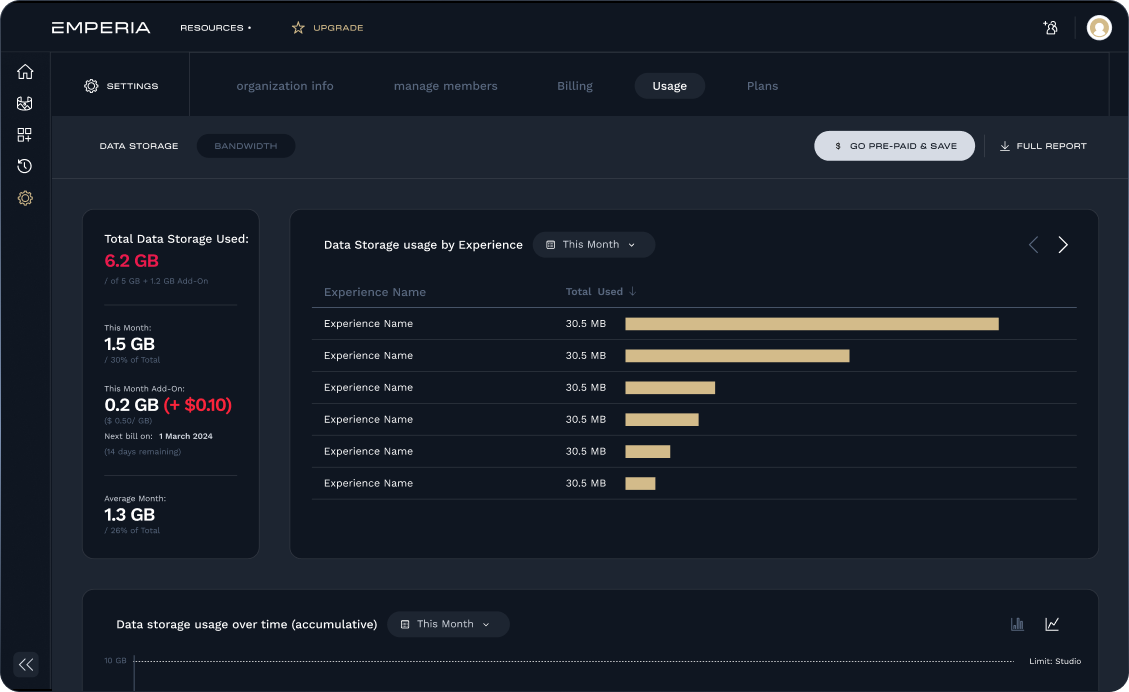Click the user profile avatar
The image size is (1129, 692).
(1099, 28)
